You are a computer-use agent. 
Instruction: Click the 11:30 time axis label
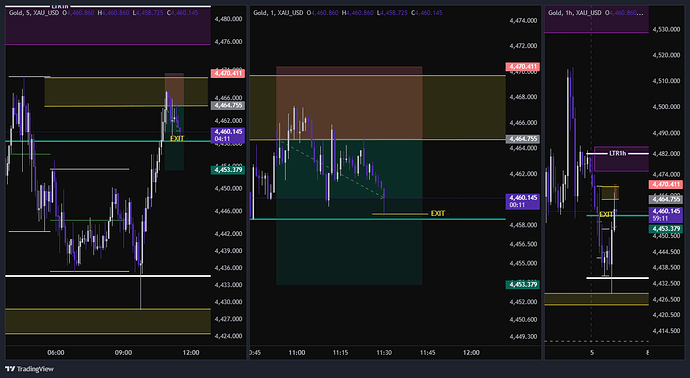384,352
